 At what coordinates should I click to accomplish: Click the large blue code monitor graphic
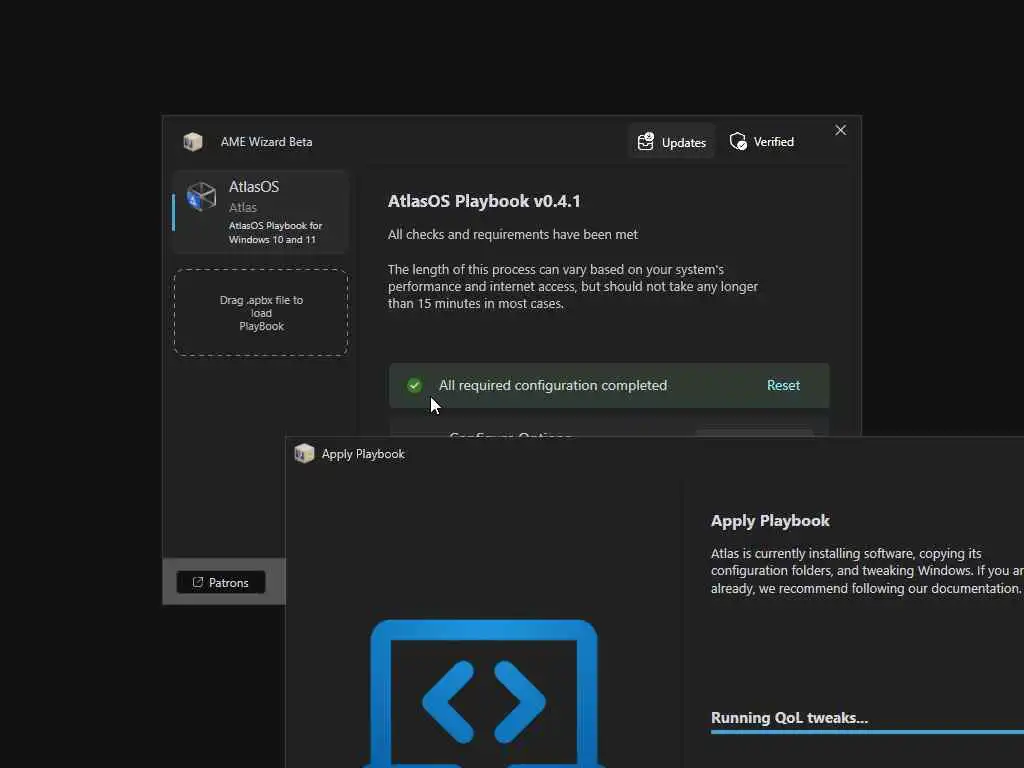(484, 694)
